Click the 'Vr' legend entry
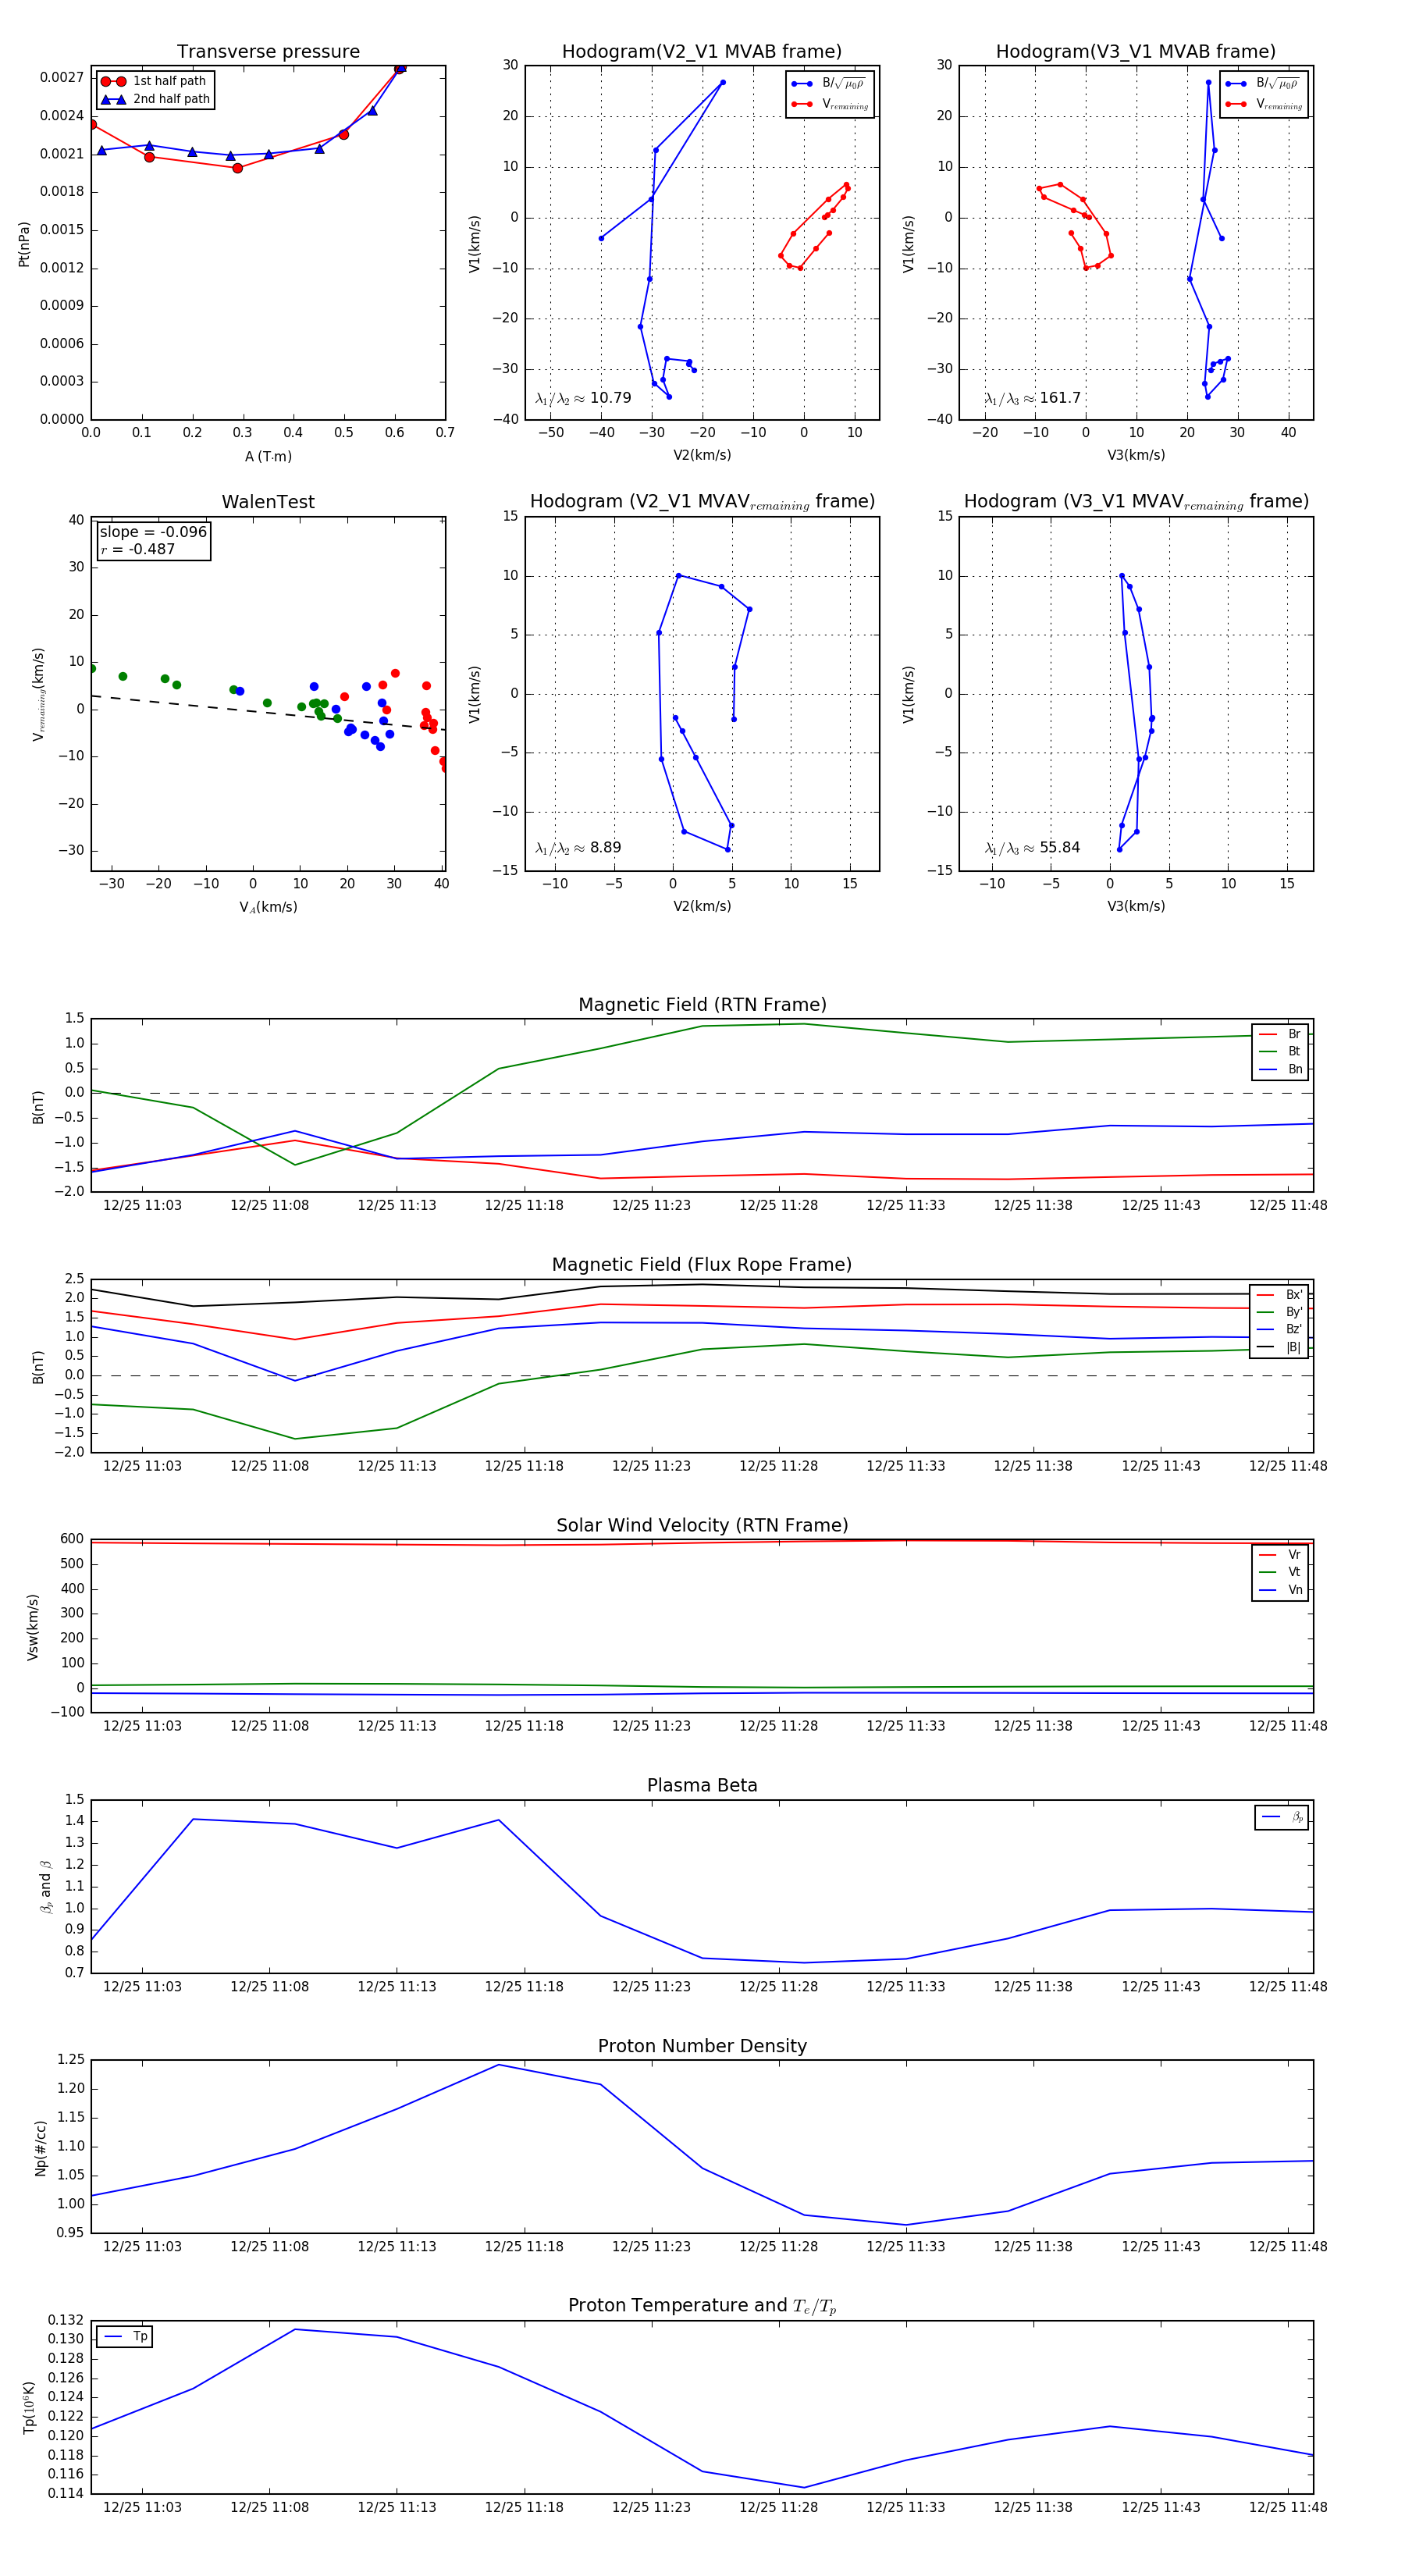Image resolution: width=1405 pixels, height=2576 pixels. 1280,1555
